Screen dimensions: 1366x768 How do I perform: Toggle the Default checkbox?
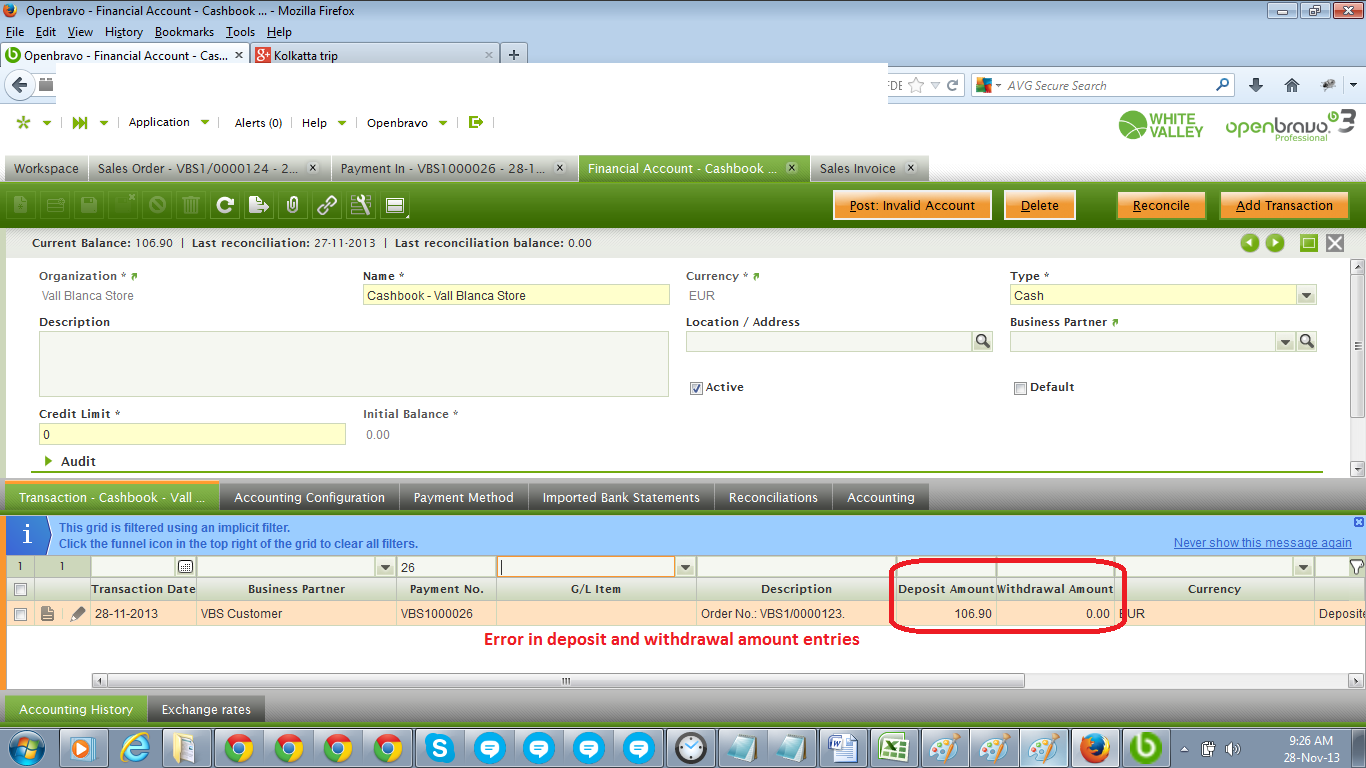coord(1020,388)
